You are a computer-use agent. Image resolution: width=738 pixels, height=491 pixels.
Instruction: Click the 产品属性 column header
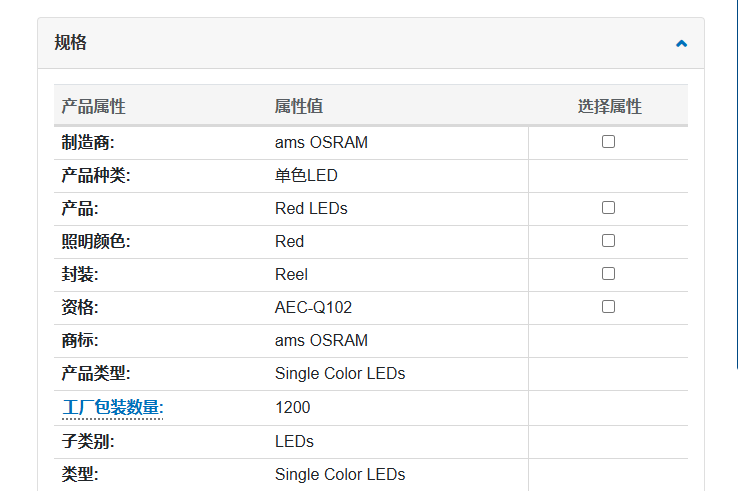[93, 106]
